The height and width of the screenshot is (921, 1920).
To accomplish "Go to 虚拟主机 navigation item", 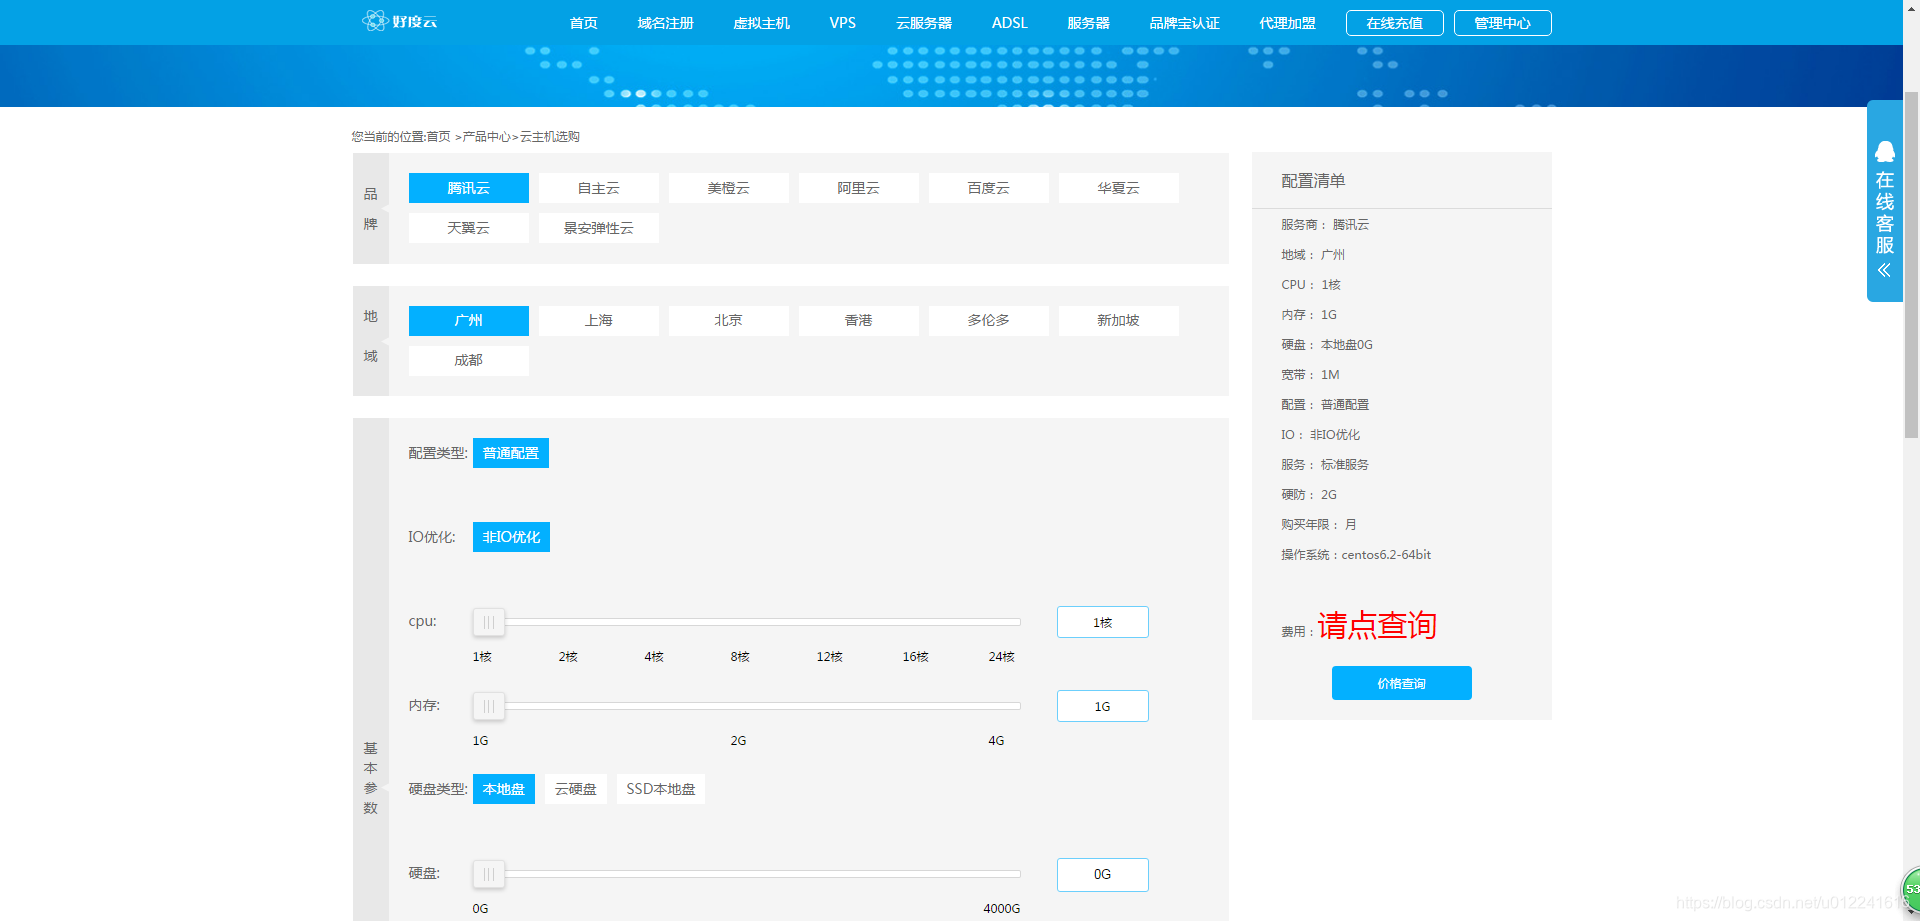I will pos(761,23).
